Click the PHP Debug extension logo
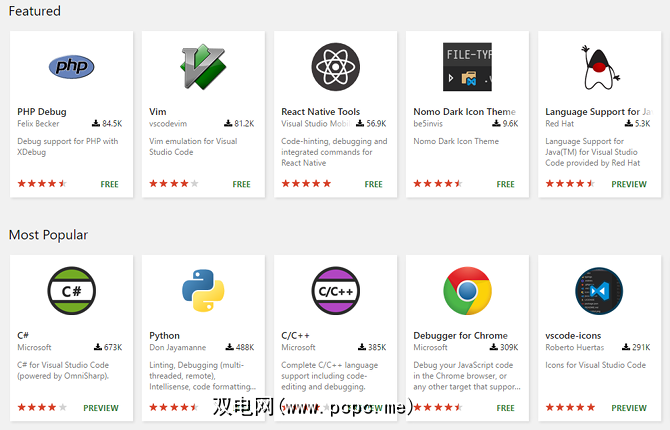This screenshot has height=430, width=670. 71,67
